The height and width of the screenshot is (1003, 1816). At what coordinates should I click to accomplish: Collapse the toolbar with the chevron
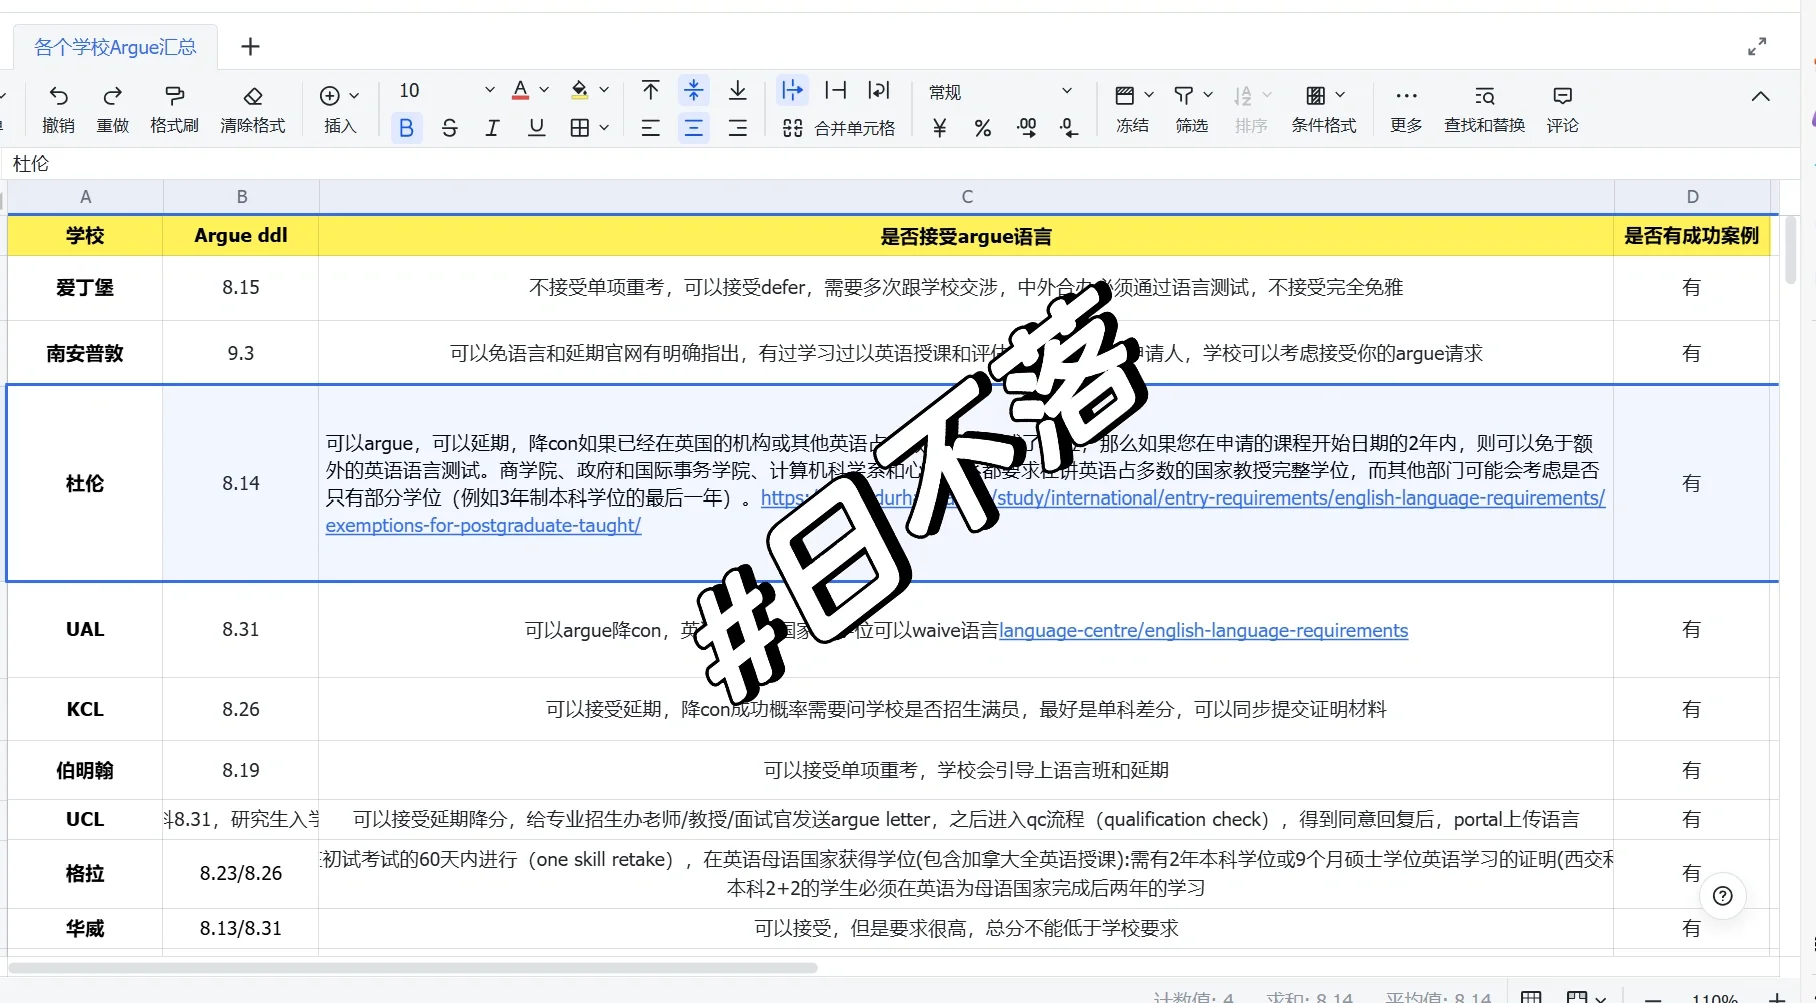[1760, 96]
